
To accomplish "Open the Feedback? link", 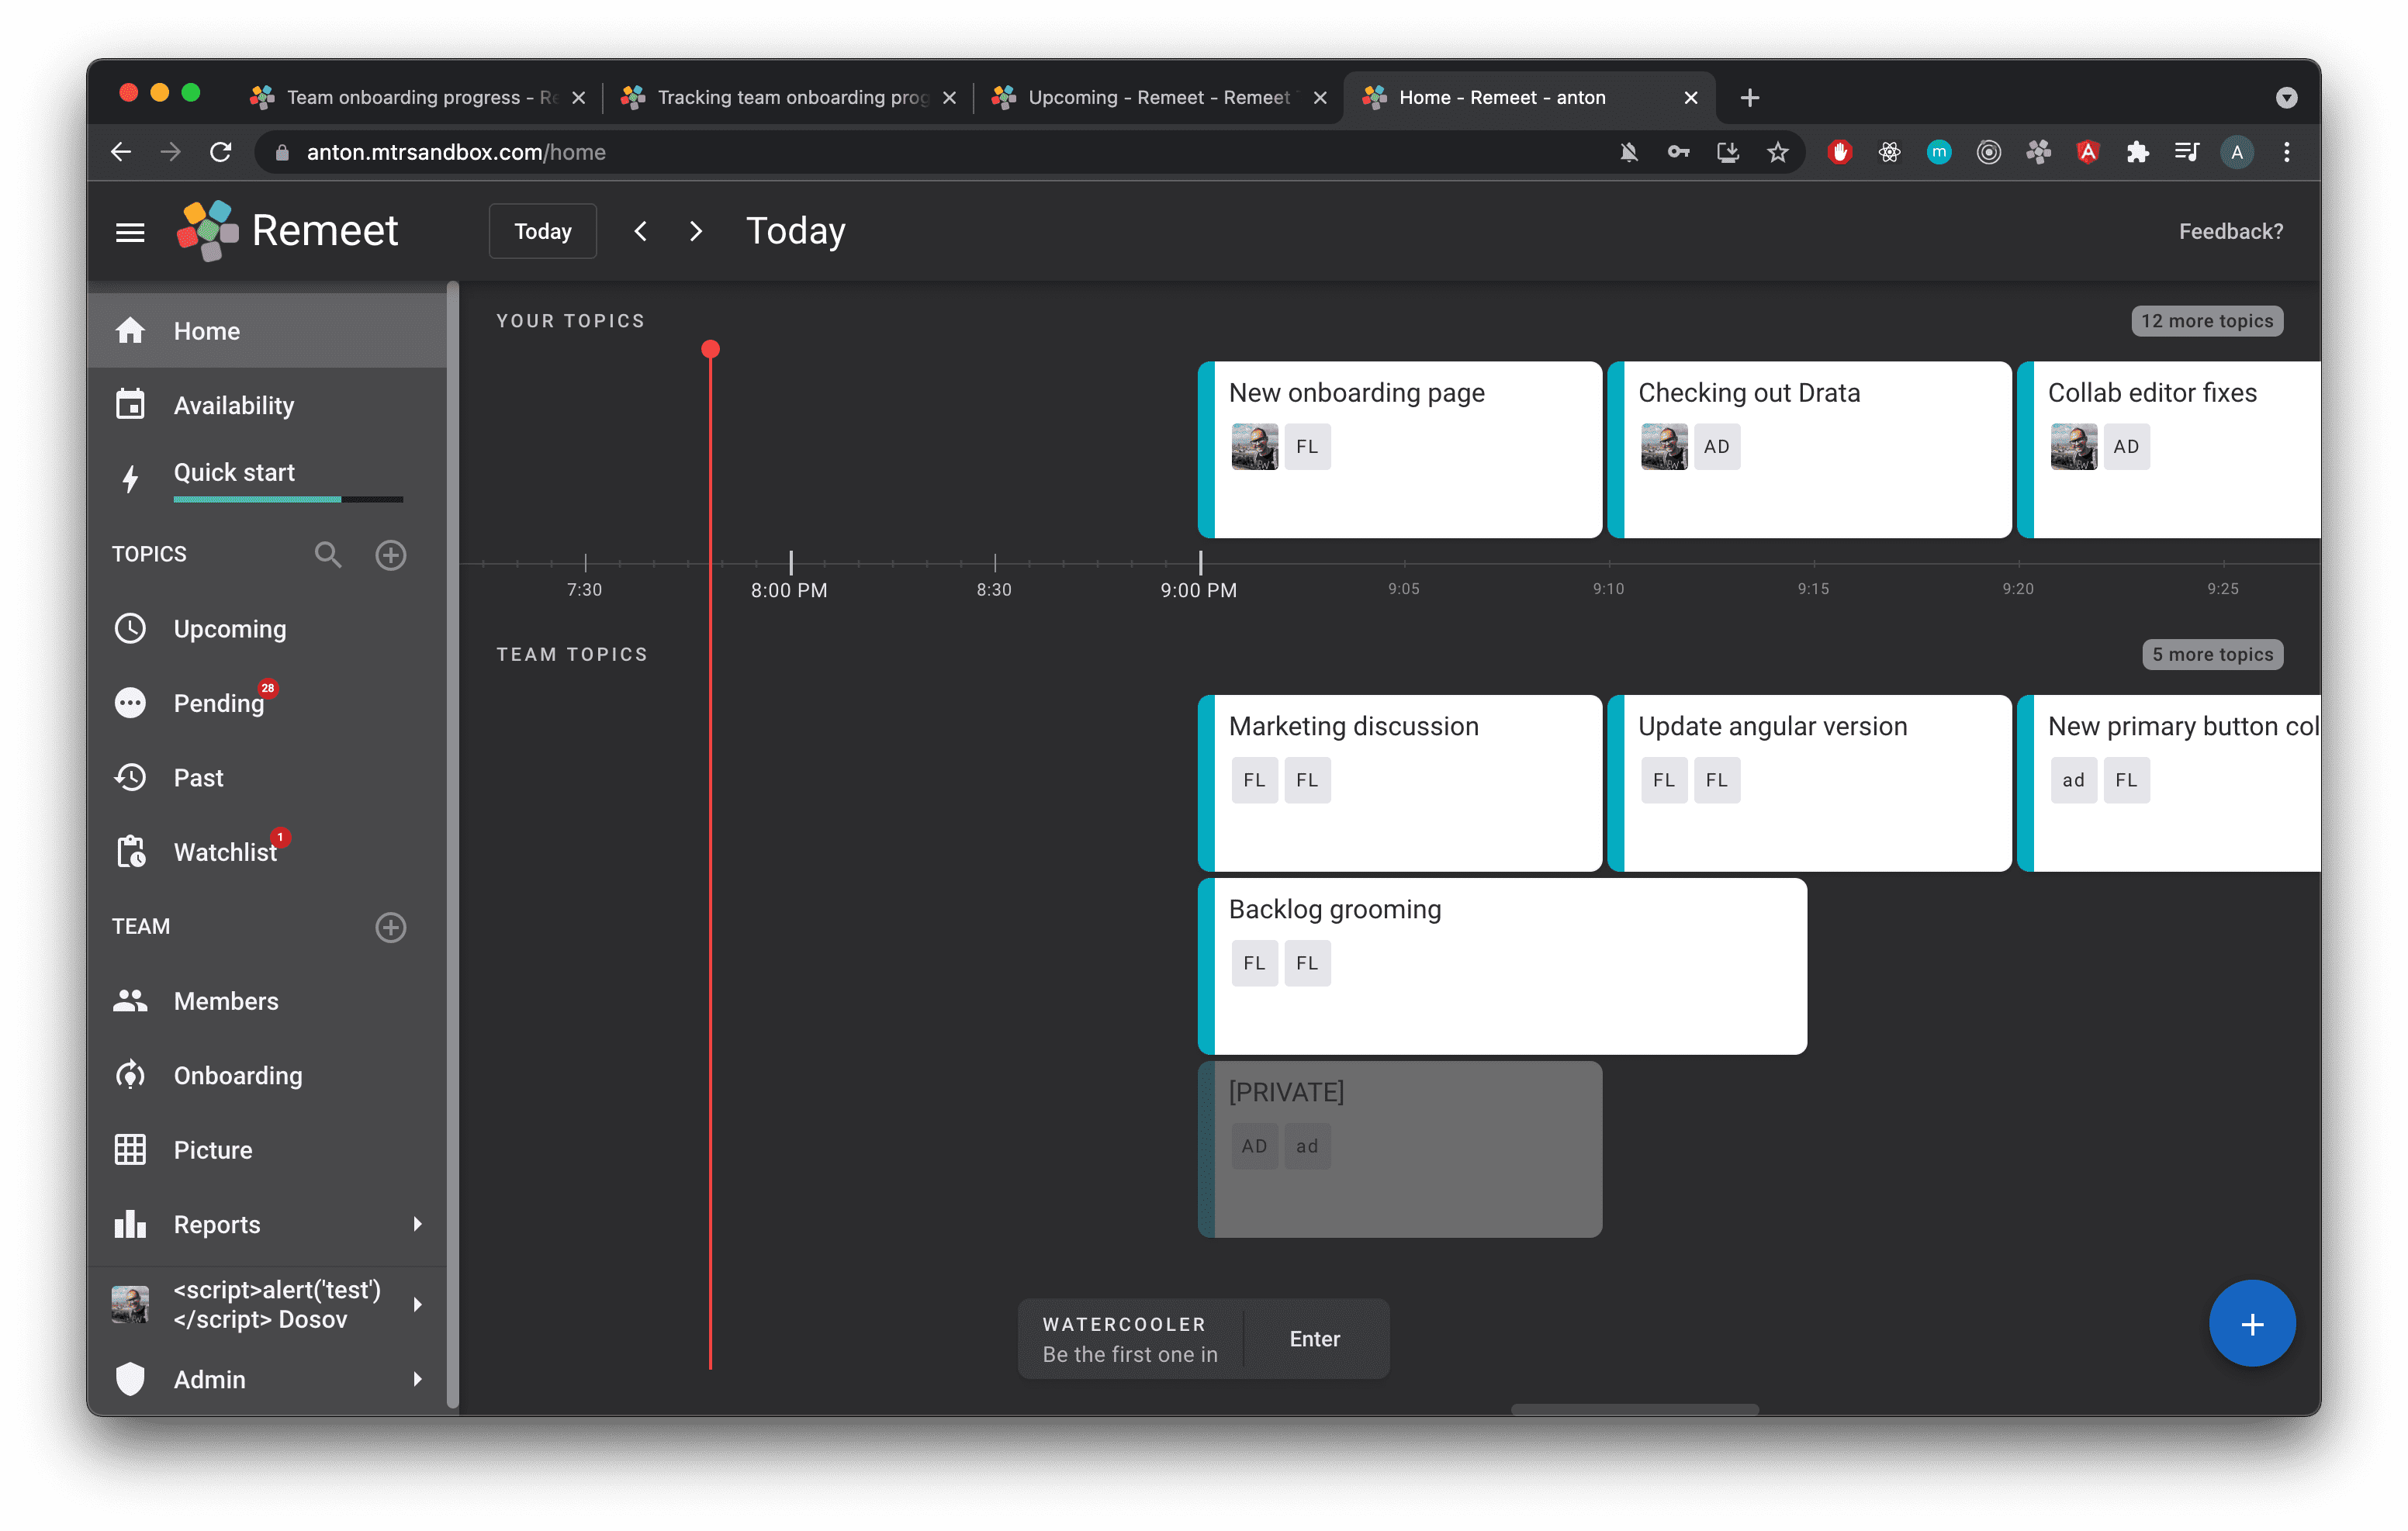I will [x=2231, y=231].
